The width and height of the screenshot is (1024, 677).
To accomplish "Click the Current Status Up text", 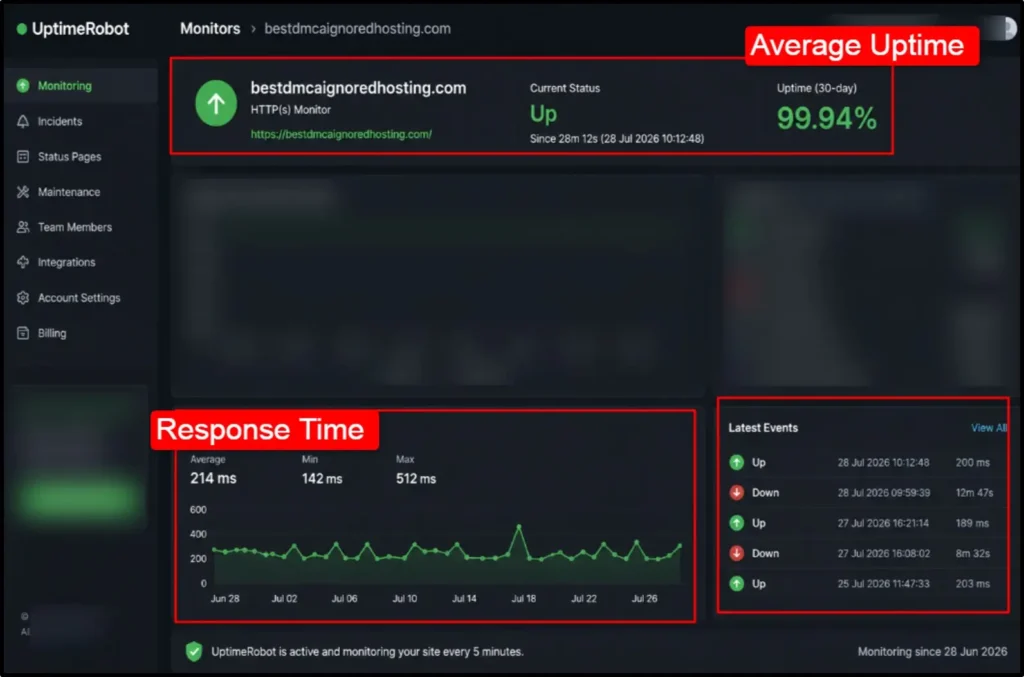I will 543,114.
